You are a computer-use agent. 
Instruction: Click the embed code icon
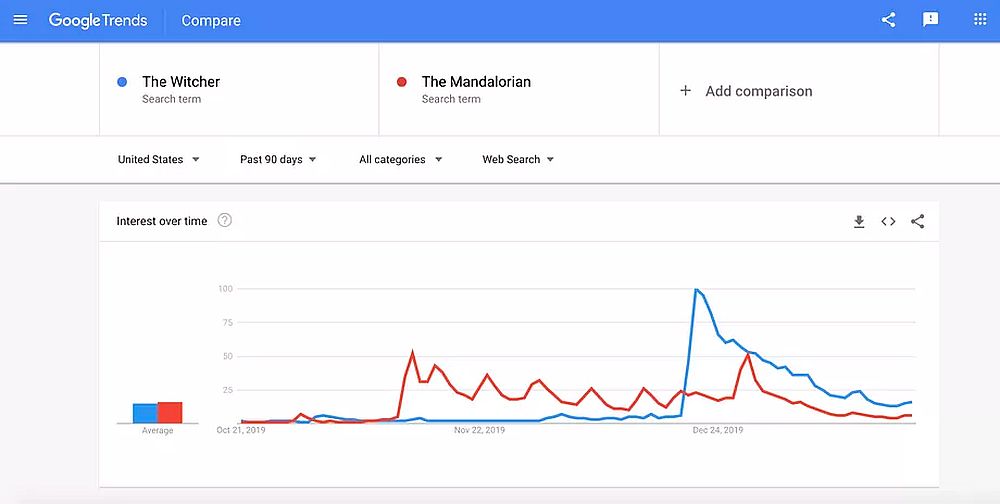(x=888, y=222)
